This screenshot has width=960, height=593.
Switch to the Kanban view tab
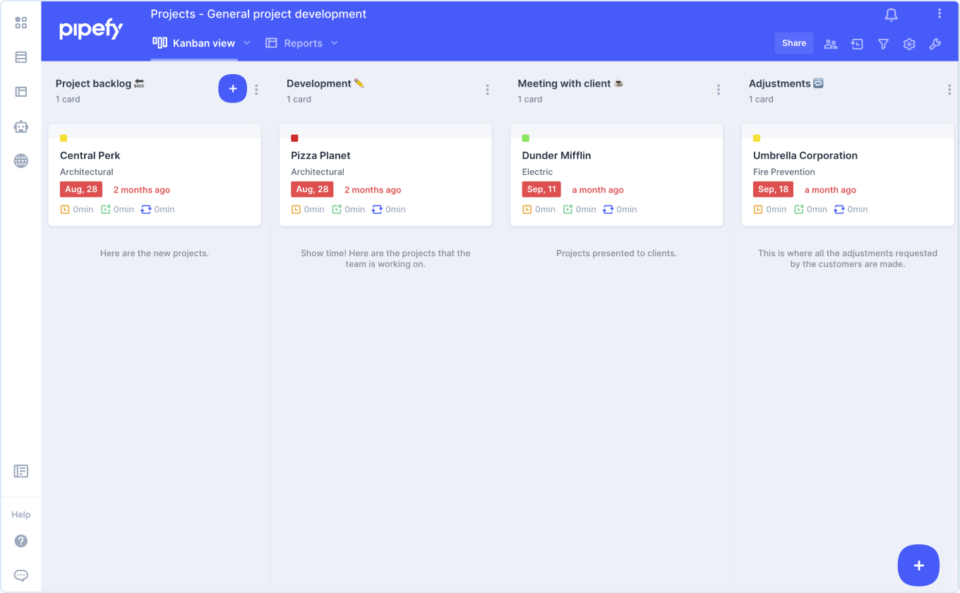(195, 43)
